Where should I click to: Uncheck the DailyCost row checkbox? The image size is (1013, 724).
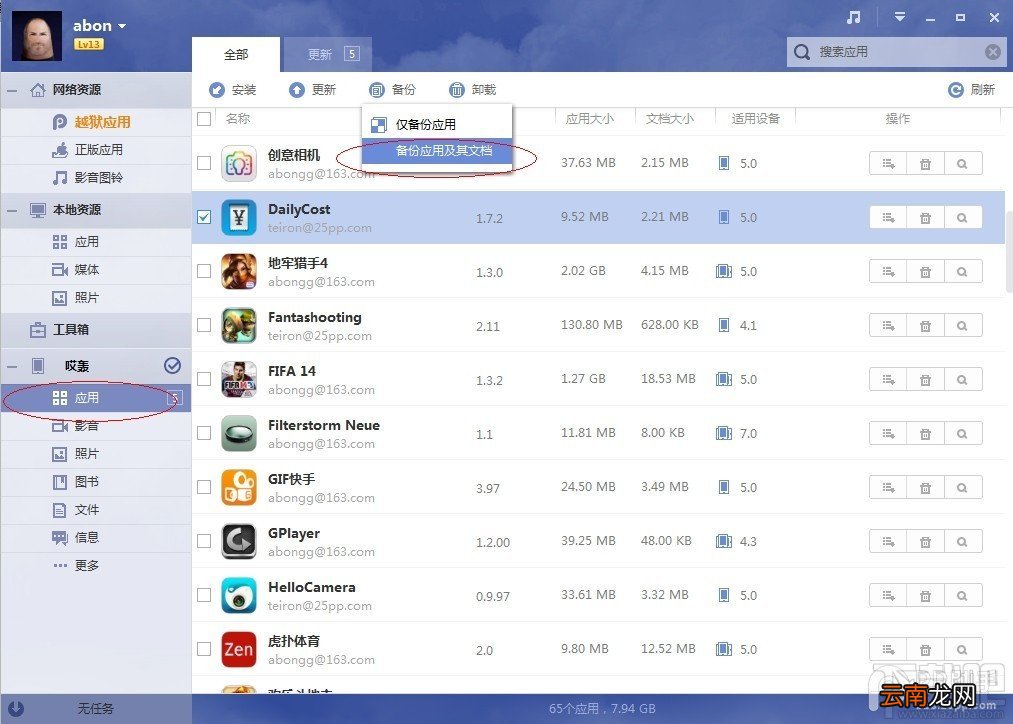click(x=204, y=217)
